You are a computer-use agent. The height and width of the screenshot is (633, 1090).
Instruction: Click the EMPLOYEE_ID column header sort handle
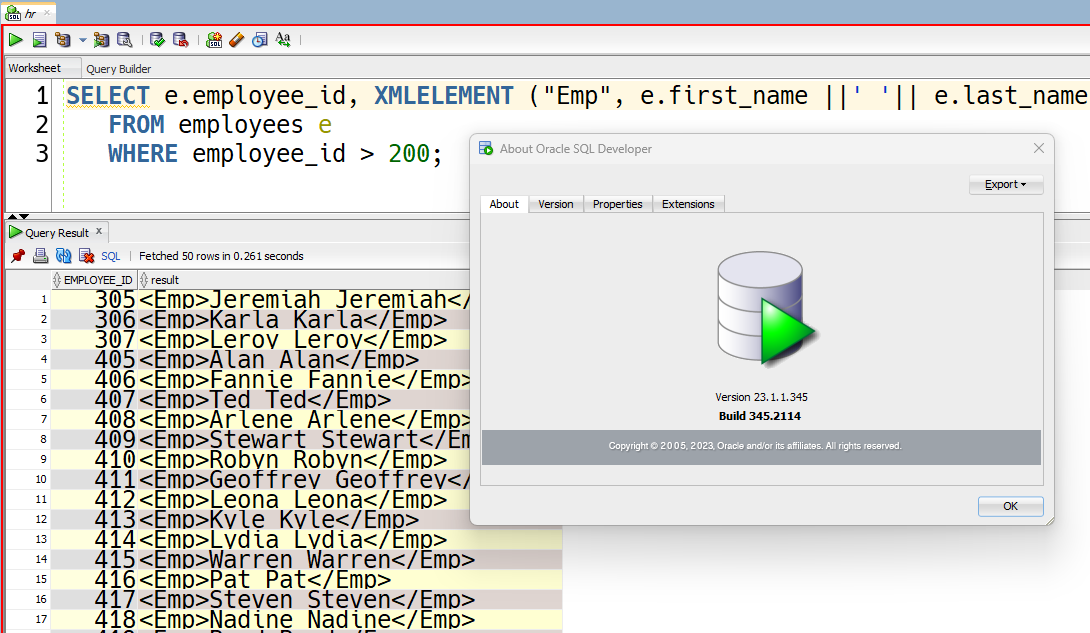click(57, 280)
